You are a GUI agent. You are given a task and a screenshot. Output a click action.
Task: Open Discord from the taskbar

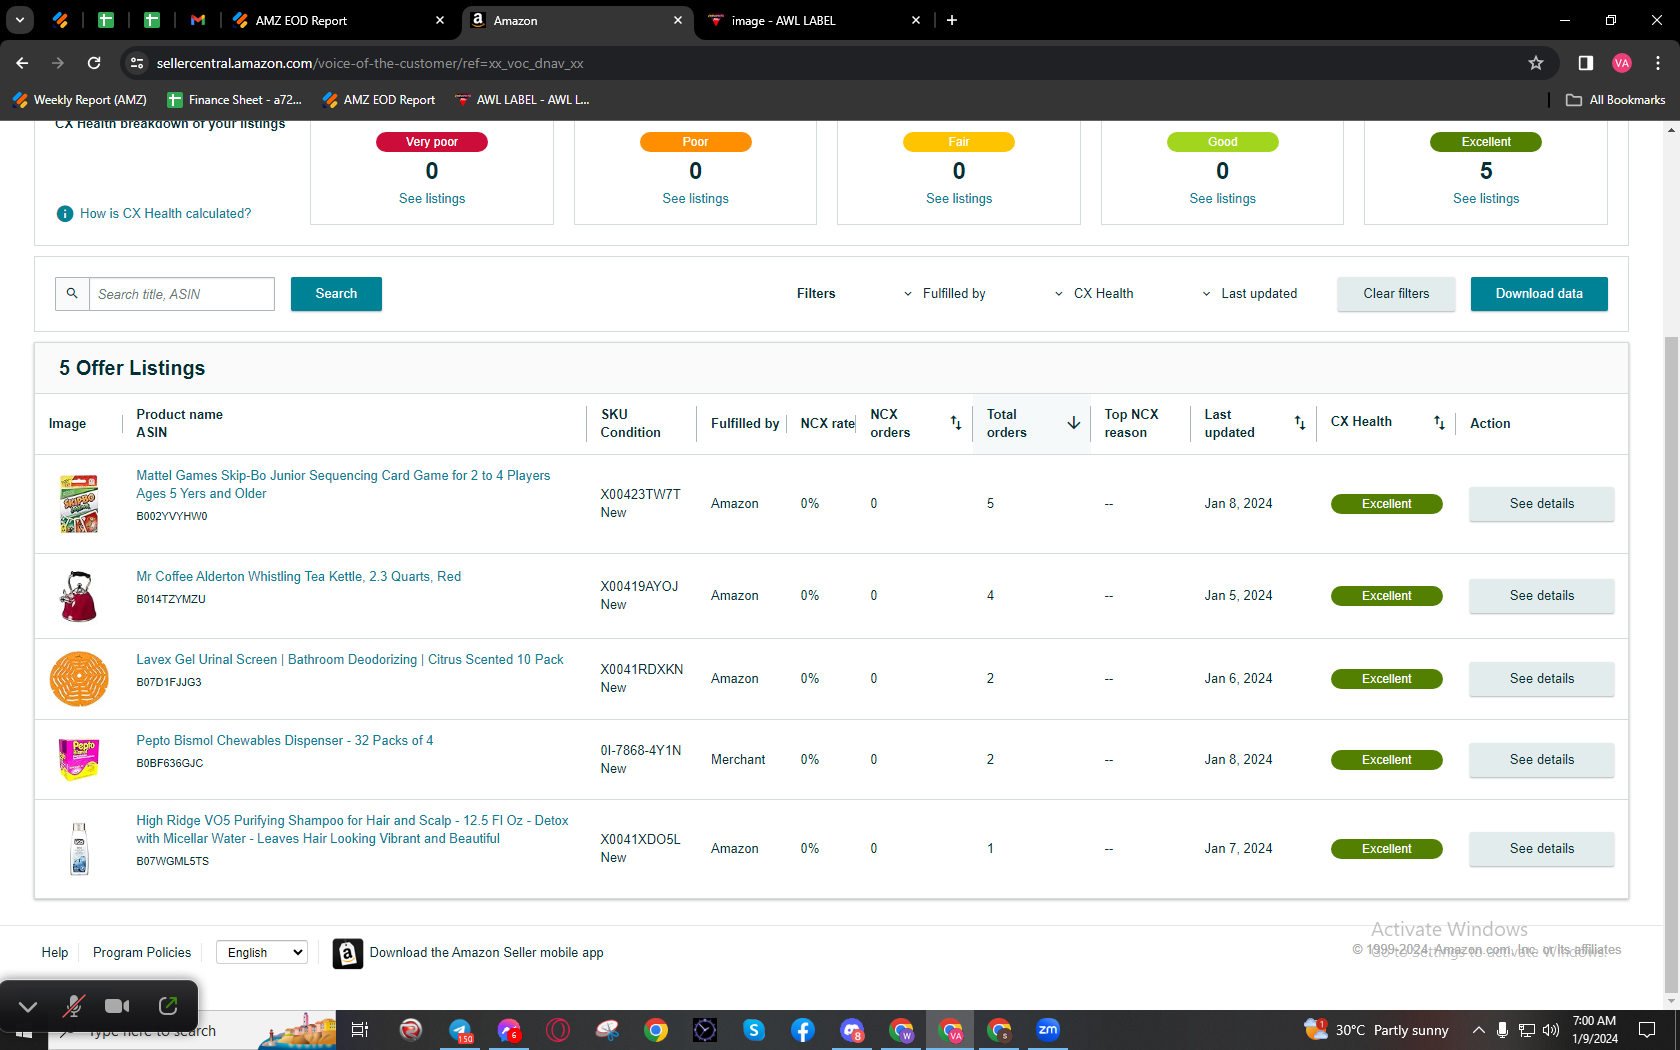pos(852,1030)
